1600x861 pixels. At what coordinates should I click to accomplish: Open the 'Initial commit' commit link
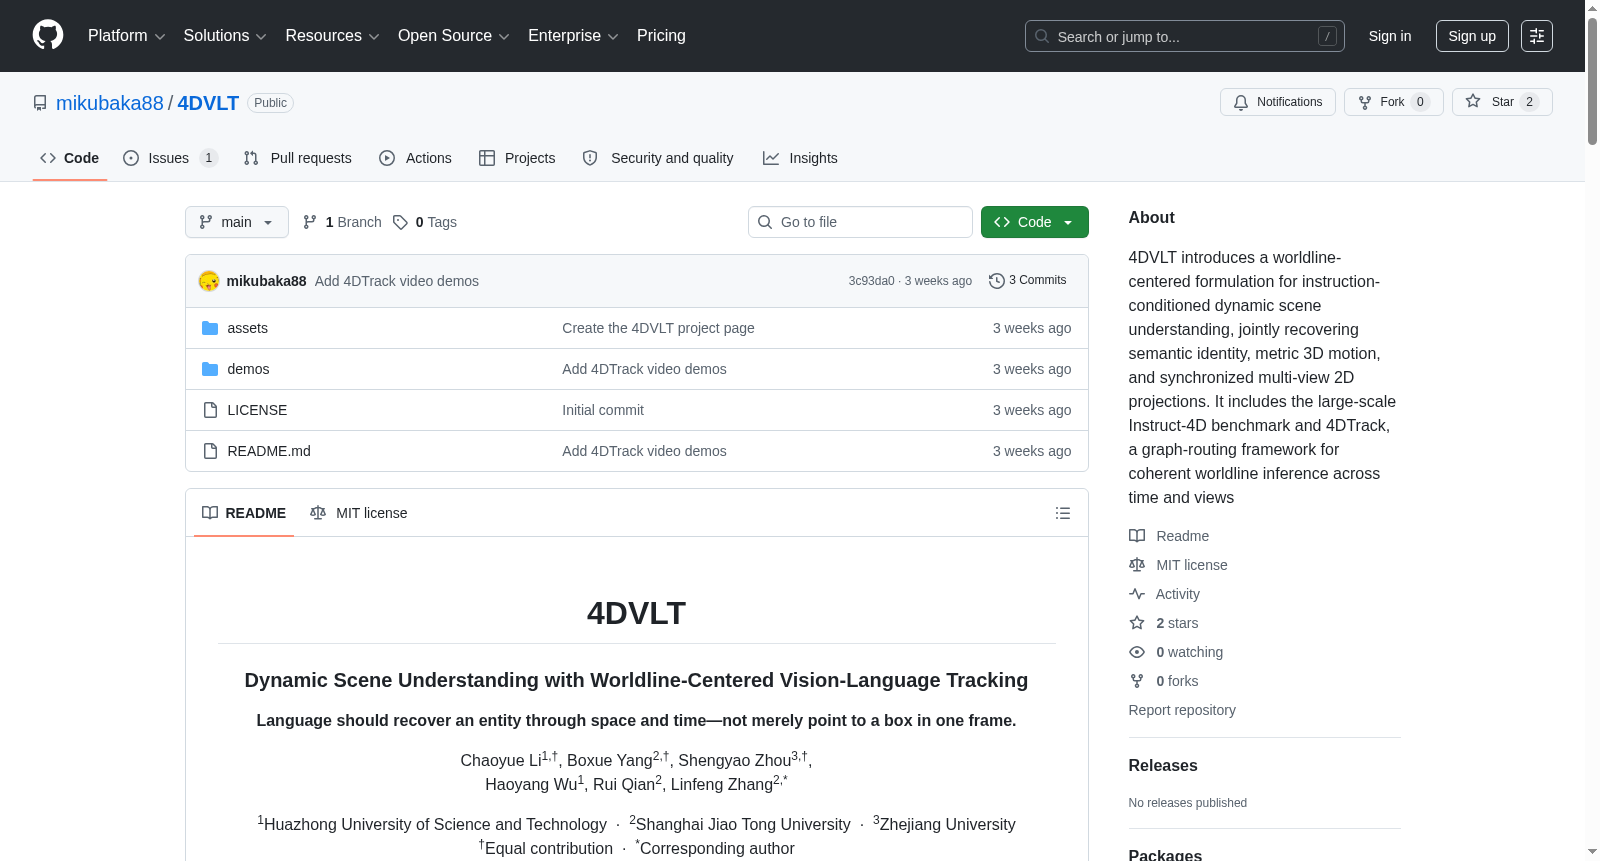pos(603,410)
